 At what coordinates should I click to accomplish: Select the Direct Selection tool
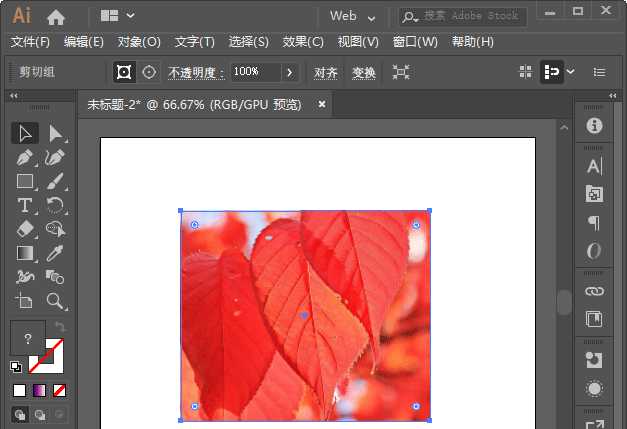(x=56, y=133)
